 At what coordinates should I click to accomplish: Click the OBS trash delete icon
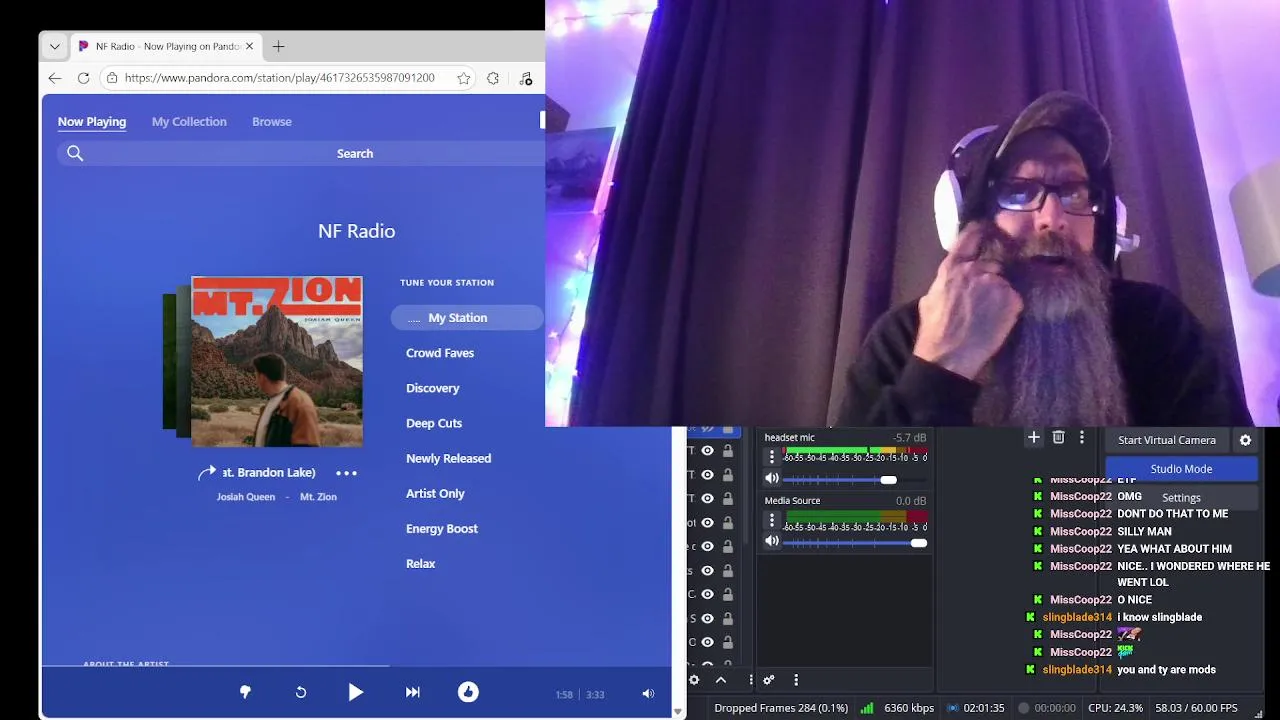click(1058, 437)
